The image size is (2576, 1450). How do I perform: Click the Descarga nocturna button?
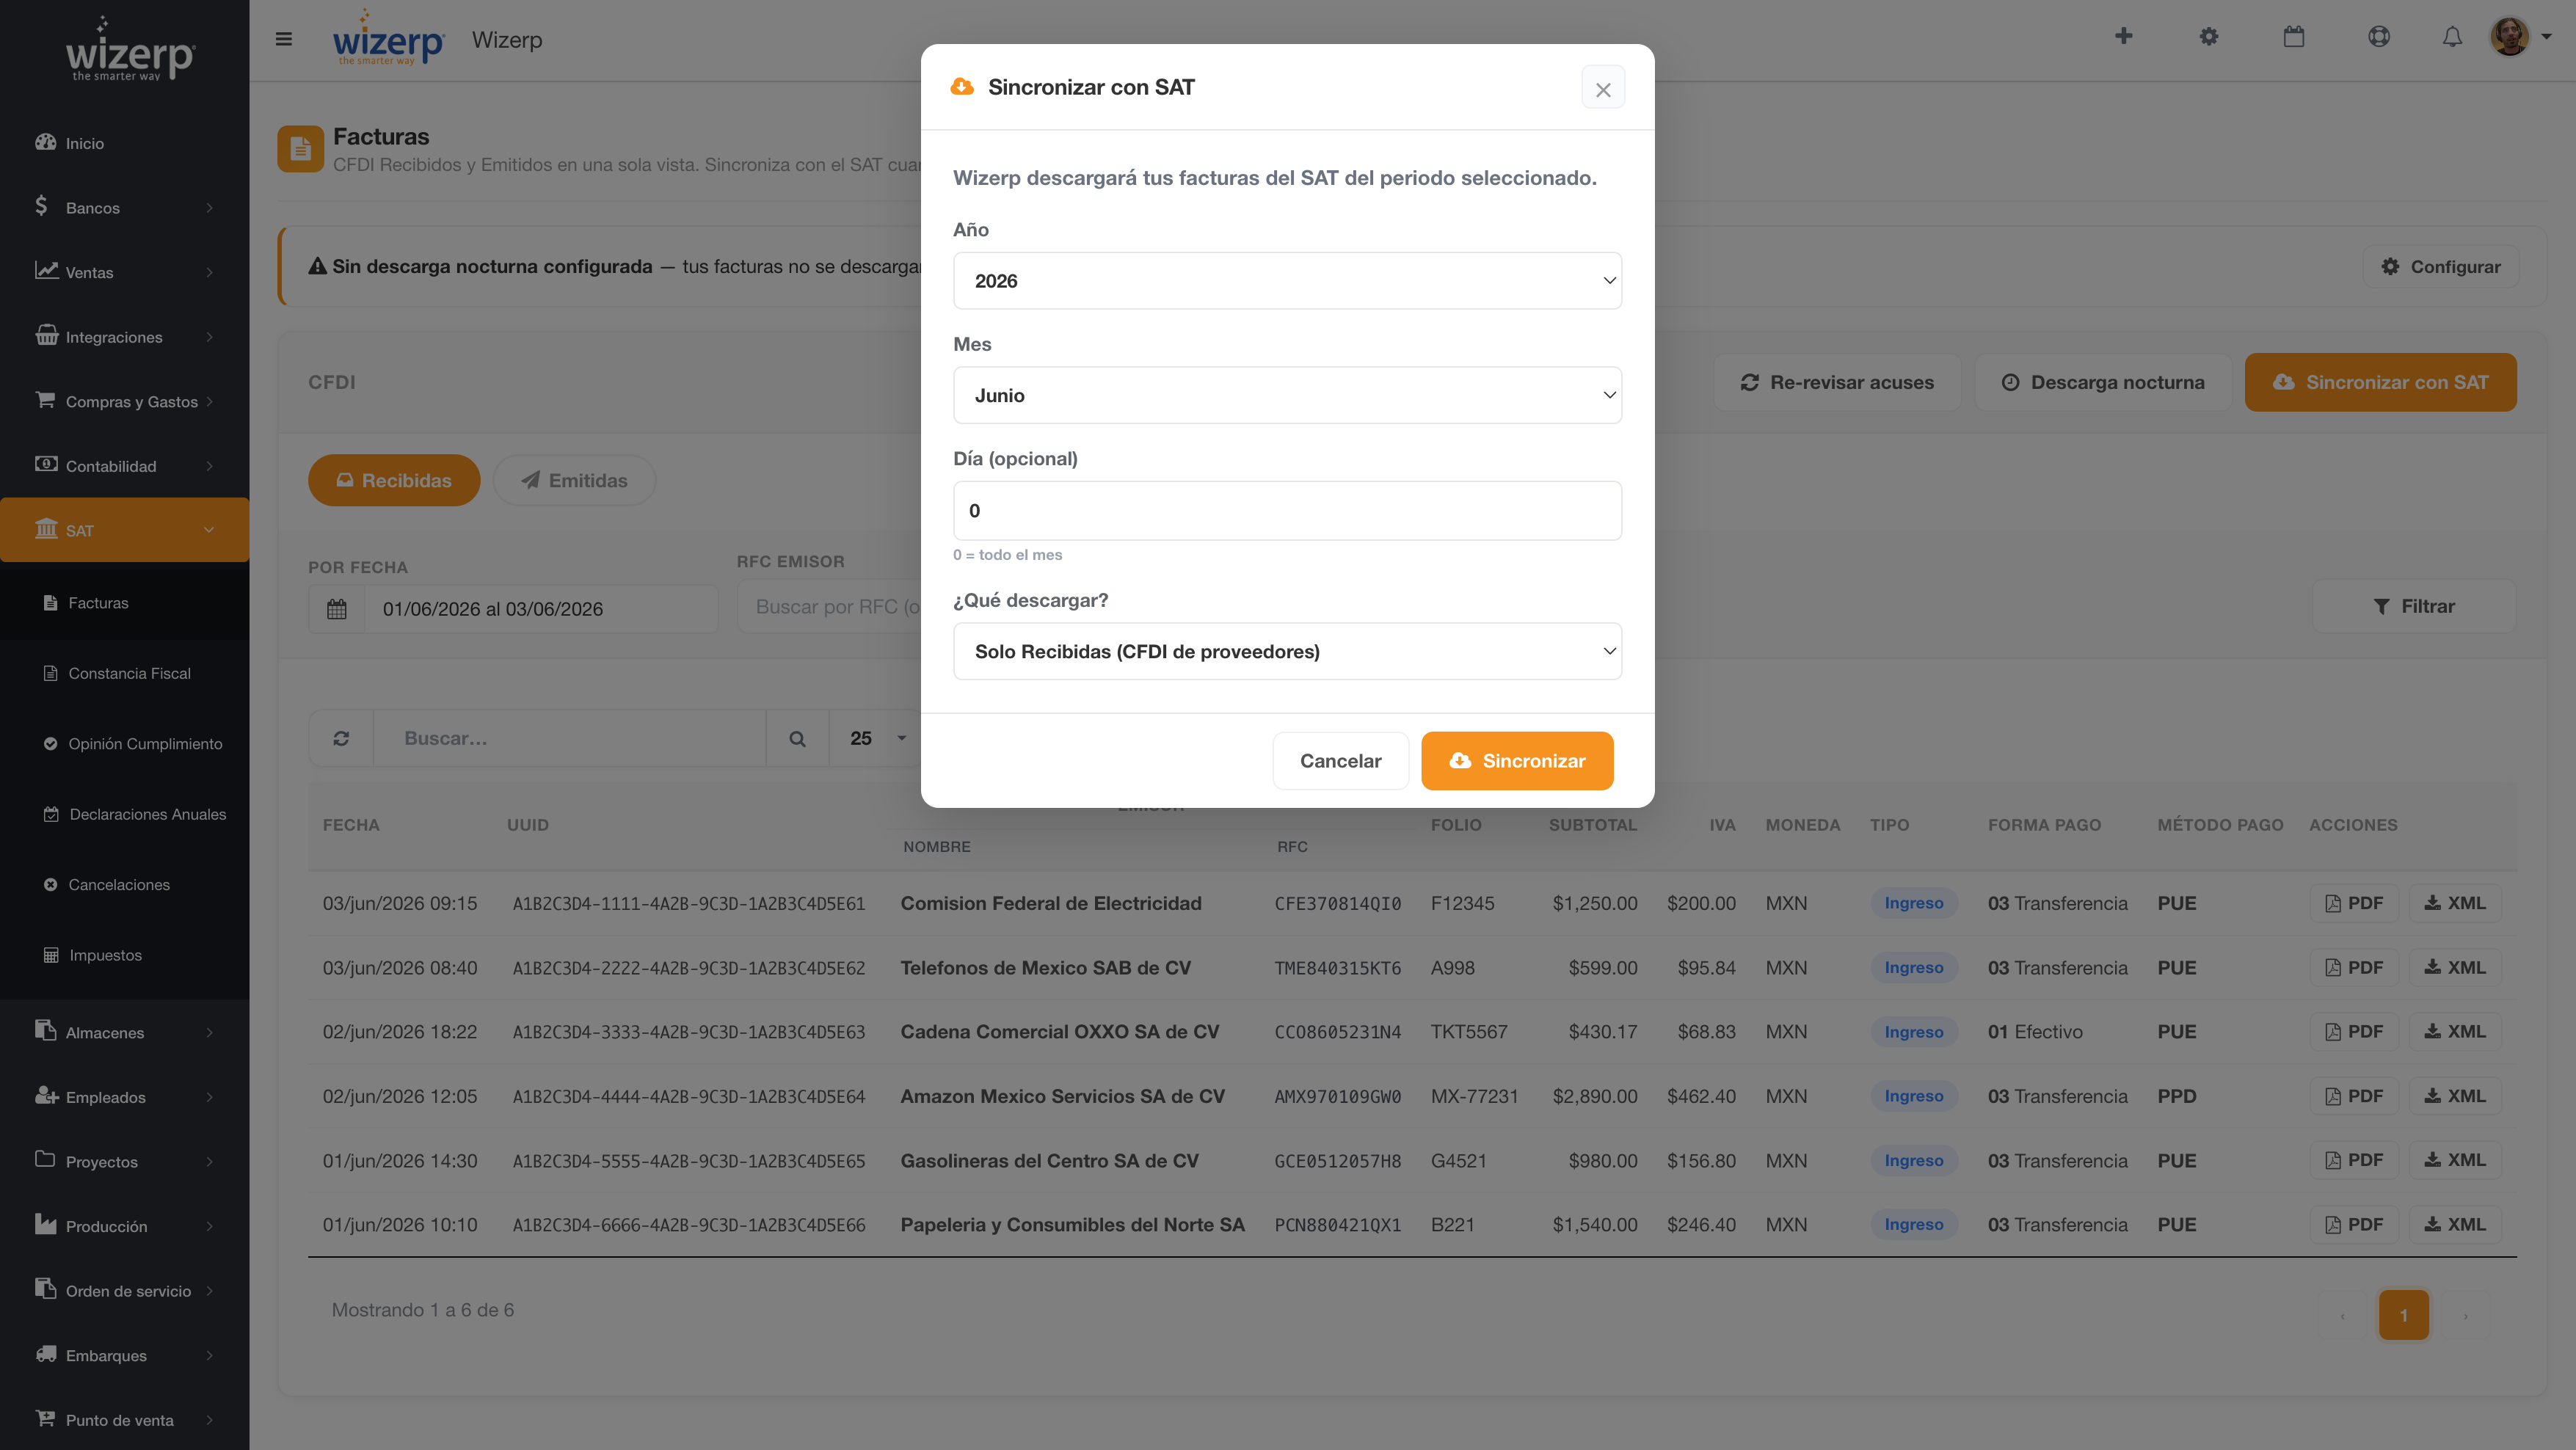[2103, 382]
